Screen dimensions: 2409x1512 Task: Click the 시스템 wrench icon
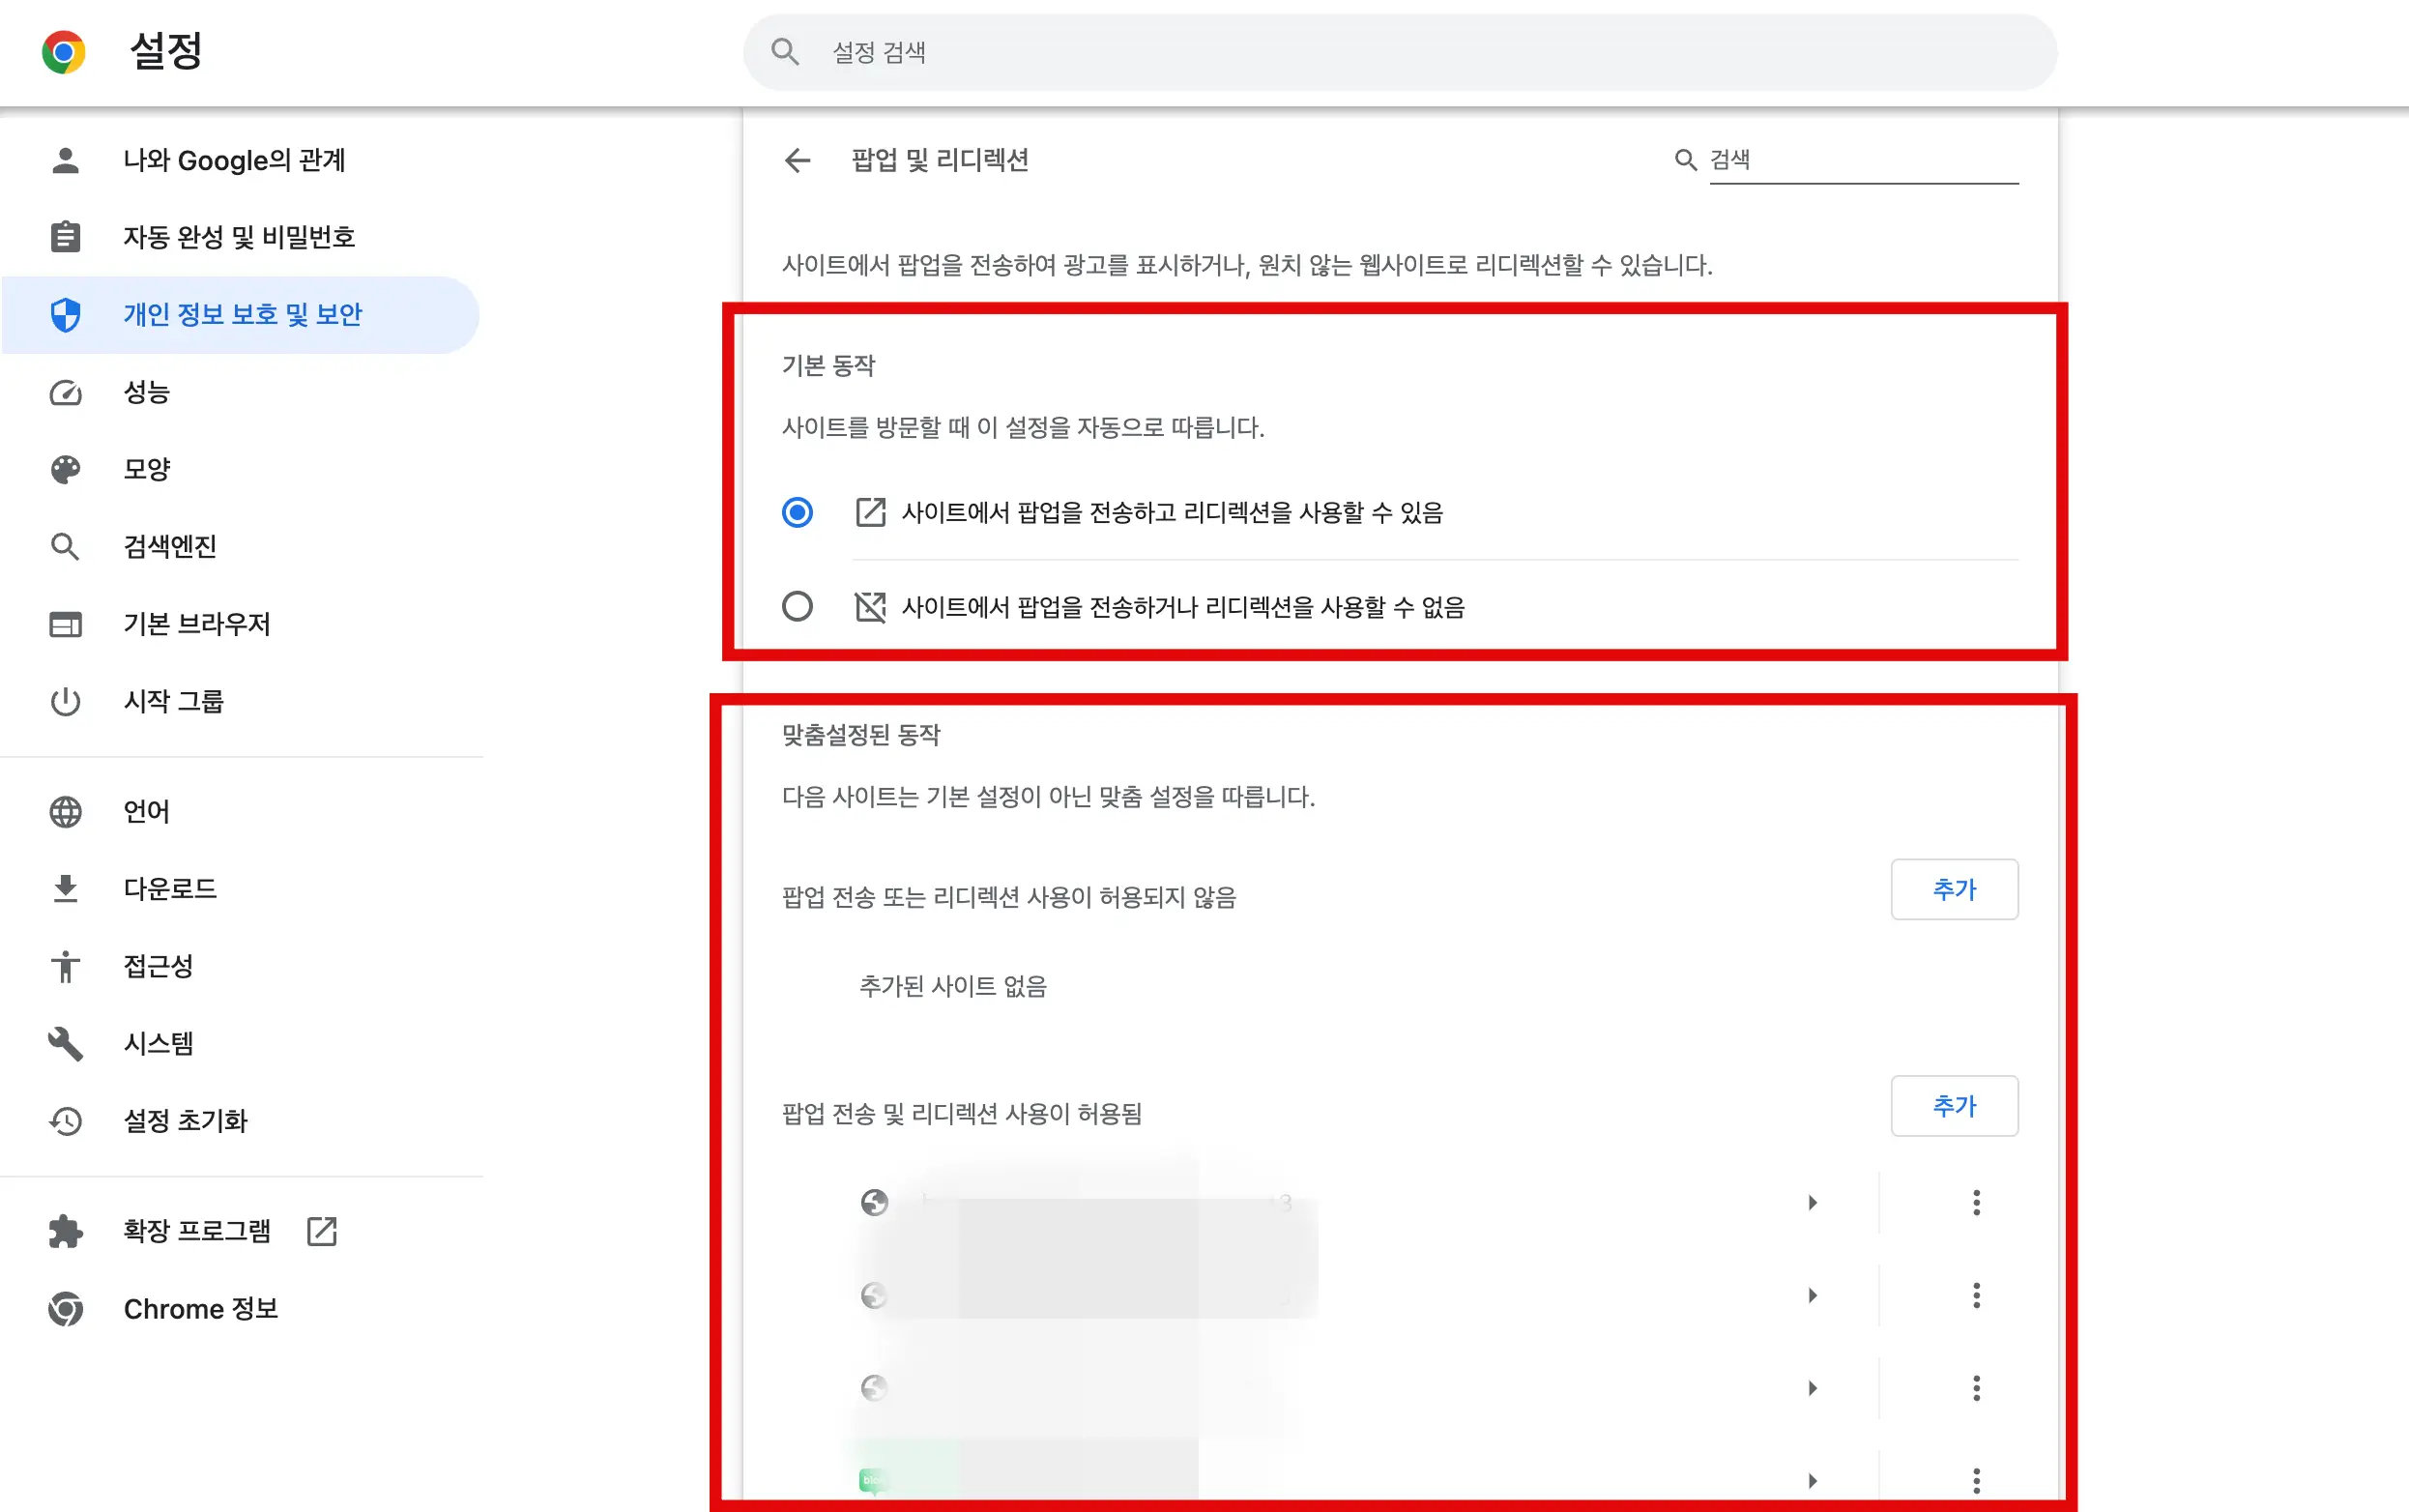click(65, 1043)
